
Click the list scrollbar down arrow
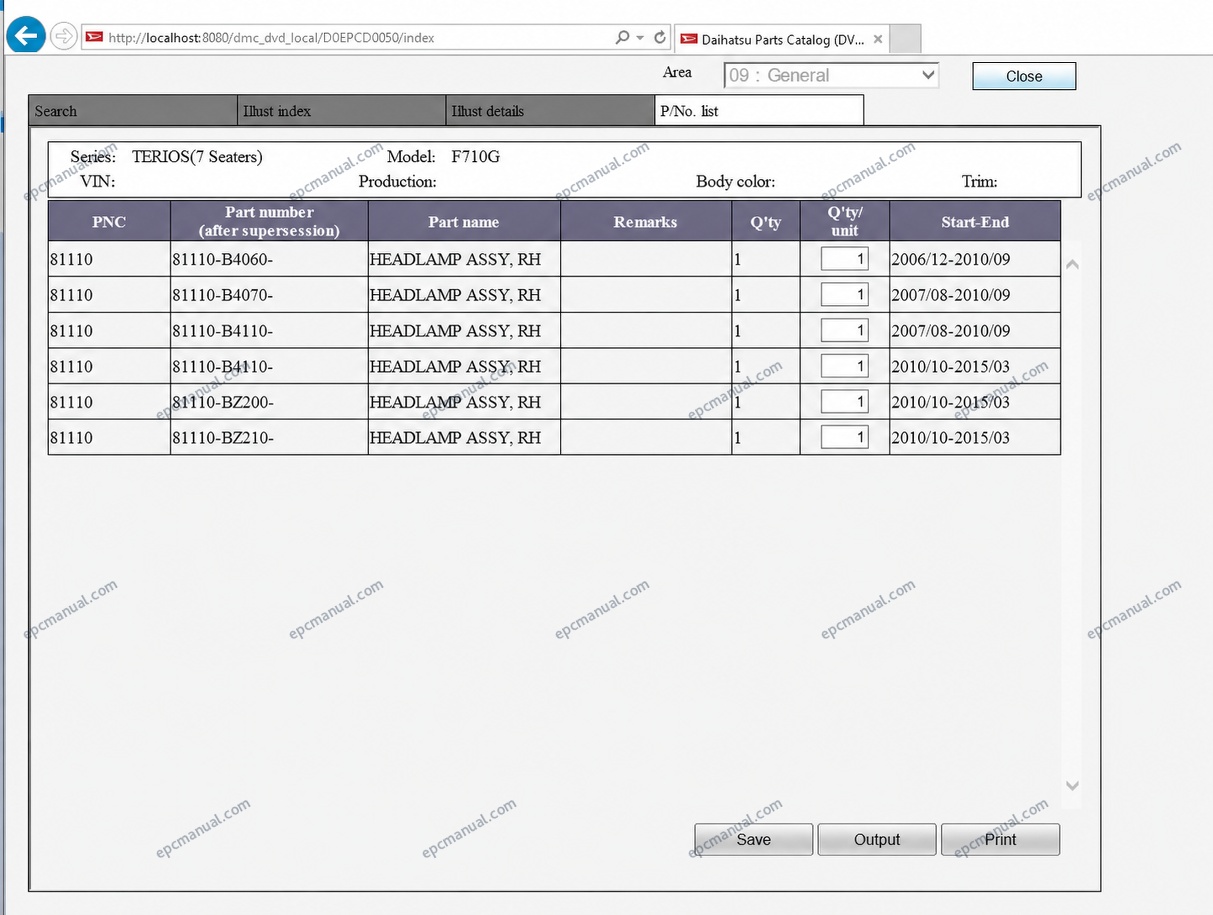(1072, 786)
